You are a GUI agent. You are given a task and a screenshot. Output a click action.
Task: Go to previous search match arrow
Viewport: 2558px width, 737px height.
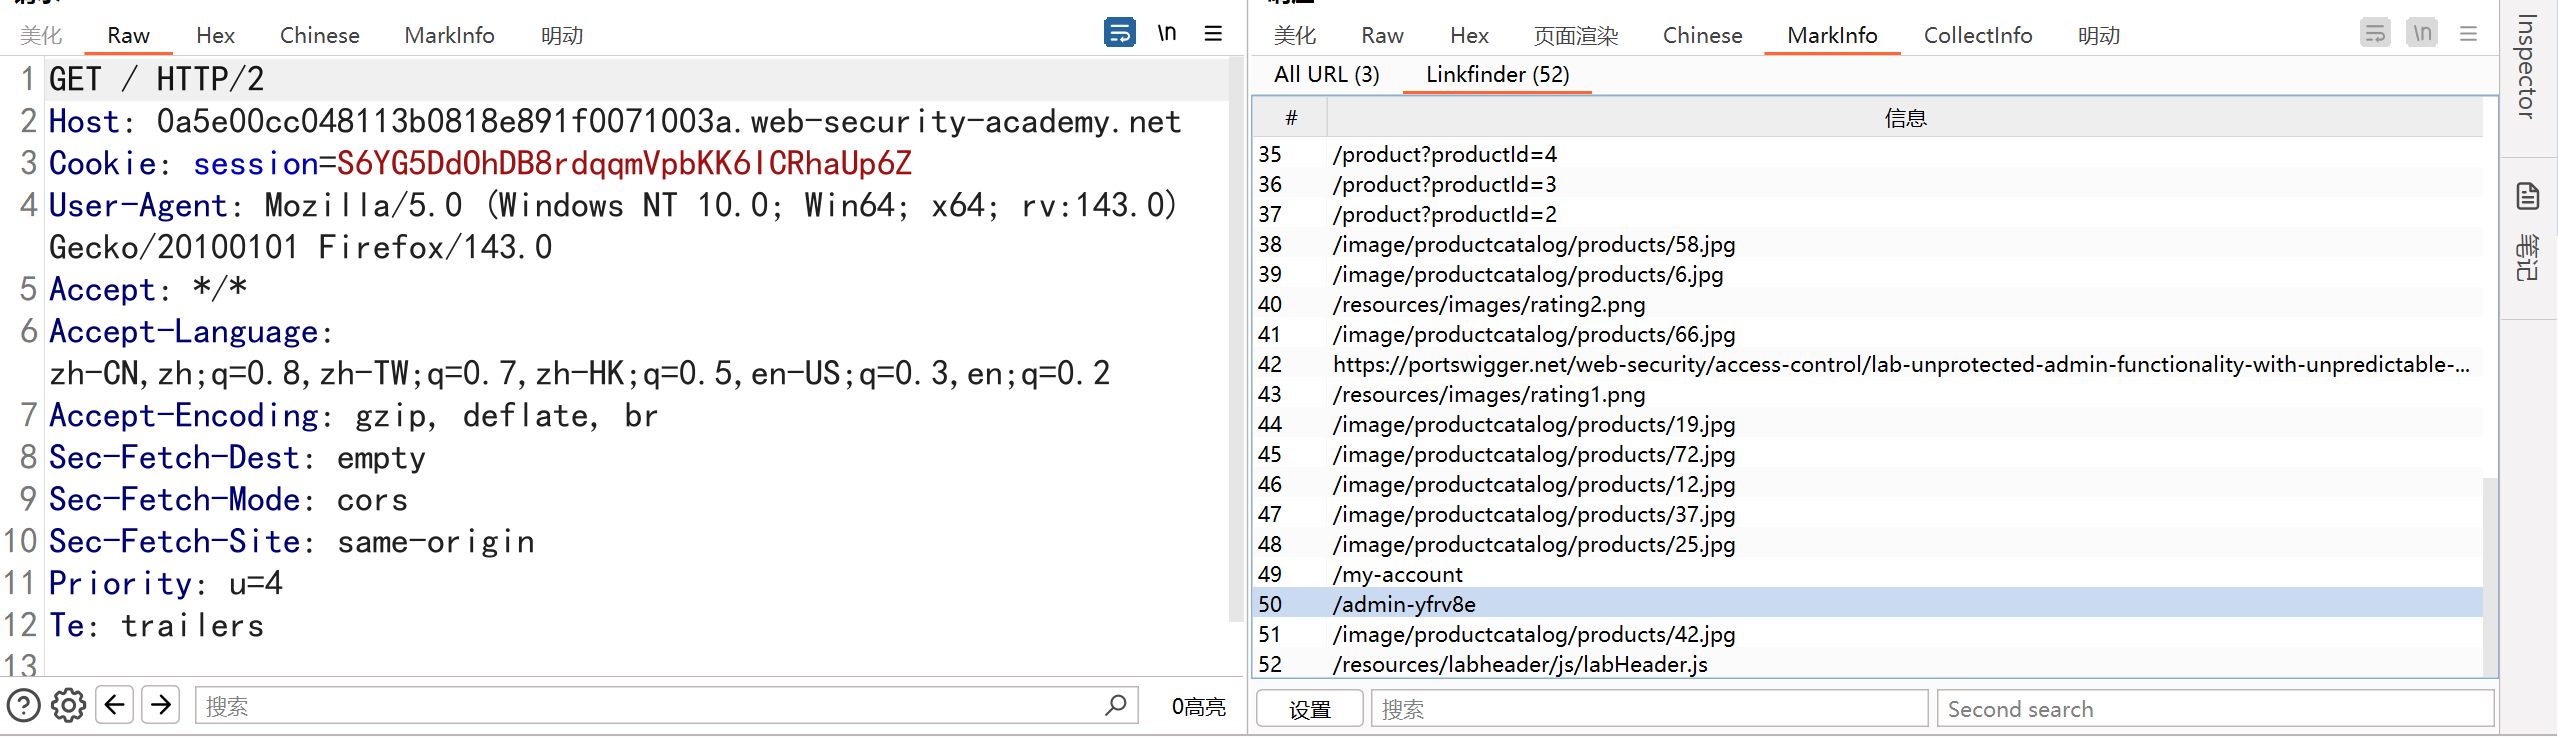[x=115, y=705]
